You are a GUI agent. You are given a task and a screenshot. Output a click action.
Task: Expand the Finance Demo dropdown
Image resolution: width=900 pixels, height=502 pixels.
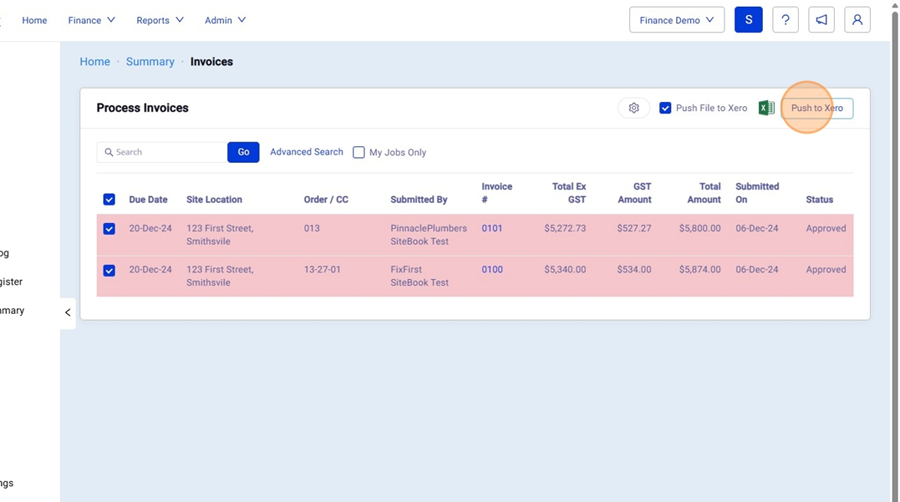pyautogui.click(x=677, y=20)
